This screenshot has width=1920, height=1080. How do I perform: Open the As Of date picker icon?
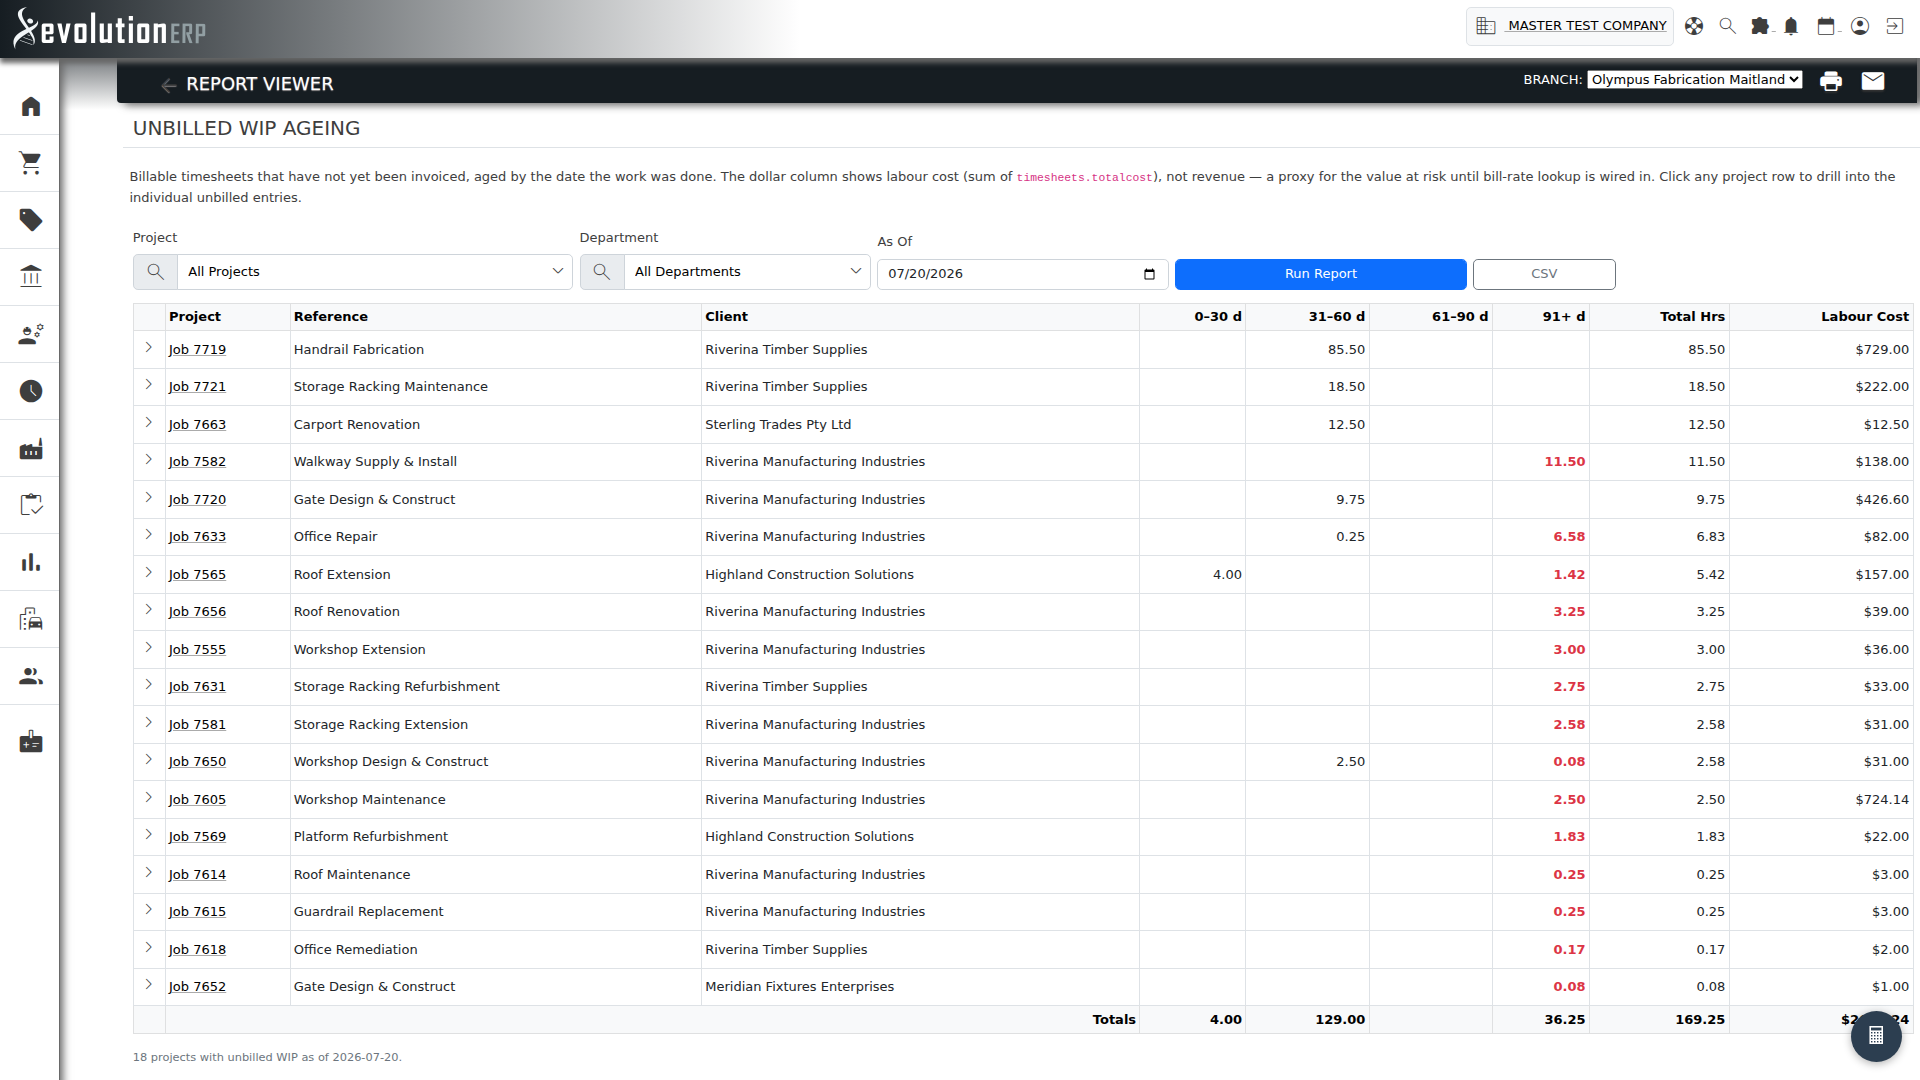click(x=1149, y=274)
